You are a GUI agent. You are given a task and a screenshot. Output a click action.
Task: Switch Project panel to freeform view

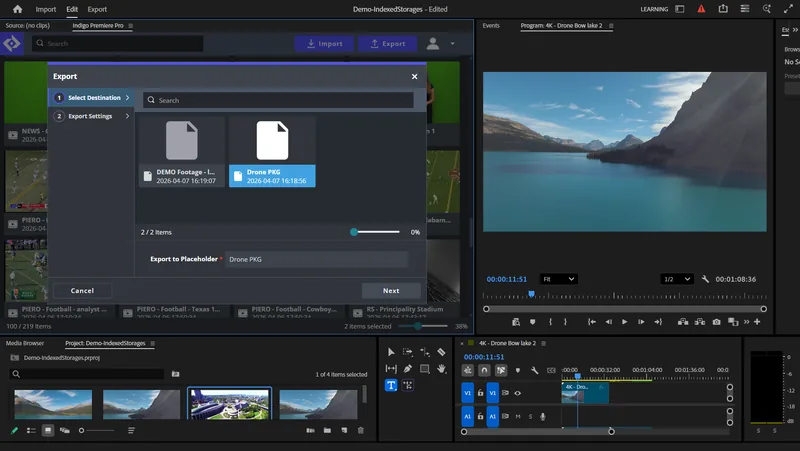(x=65, y=431)
